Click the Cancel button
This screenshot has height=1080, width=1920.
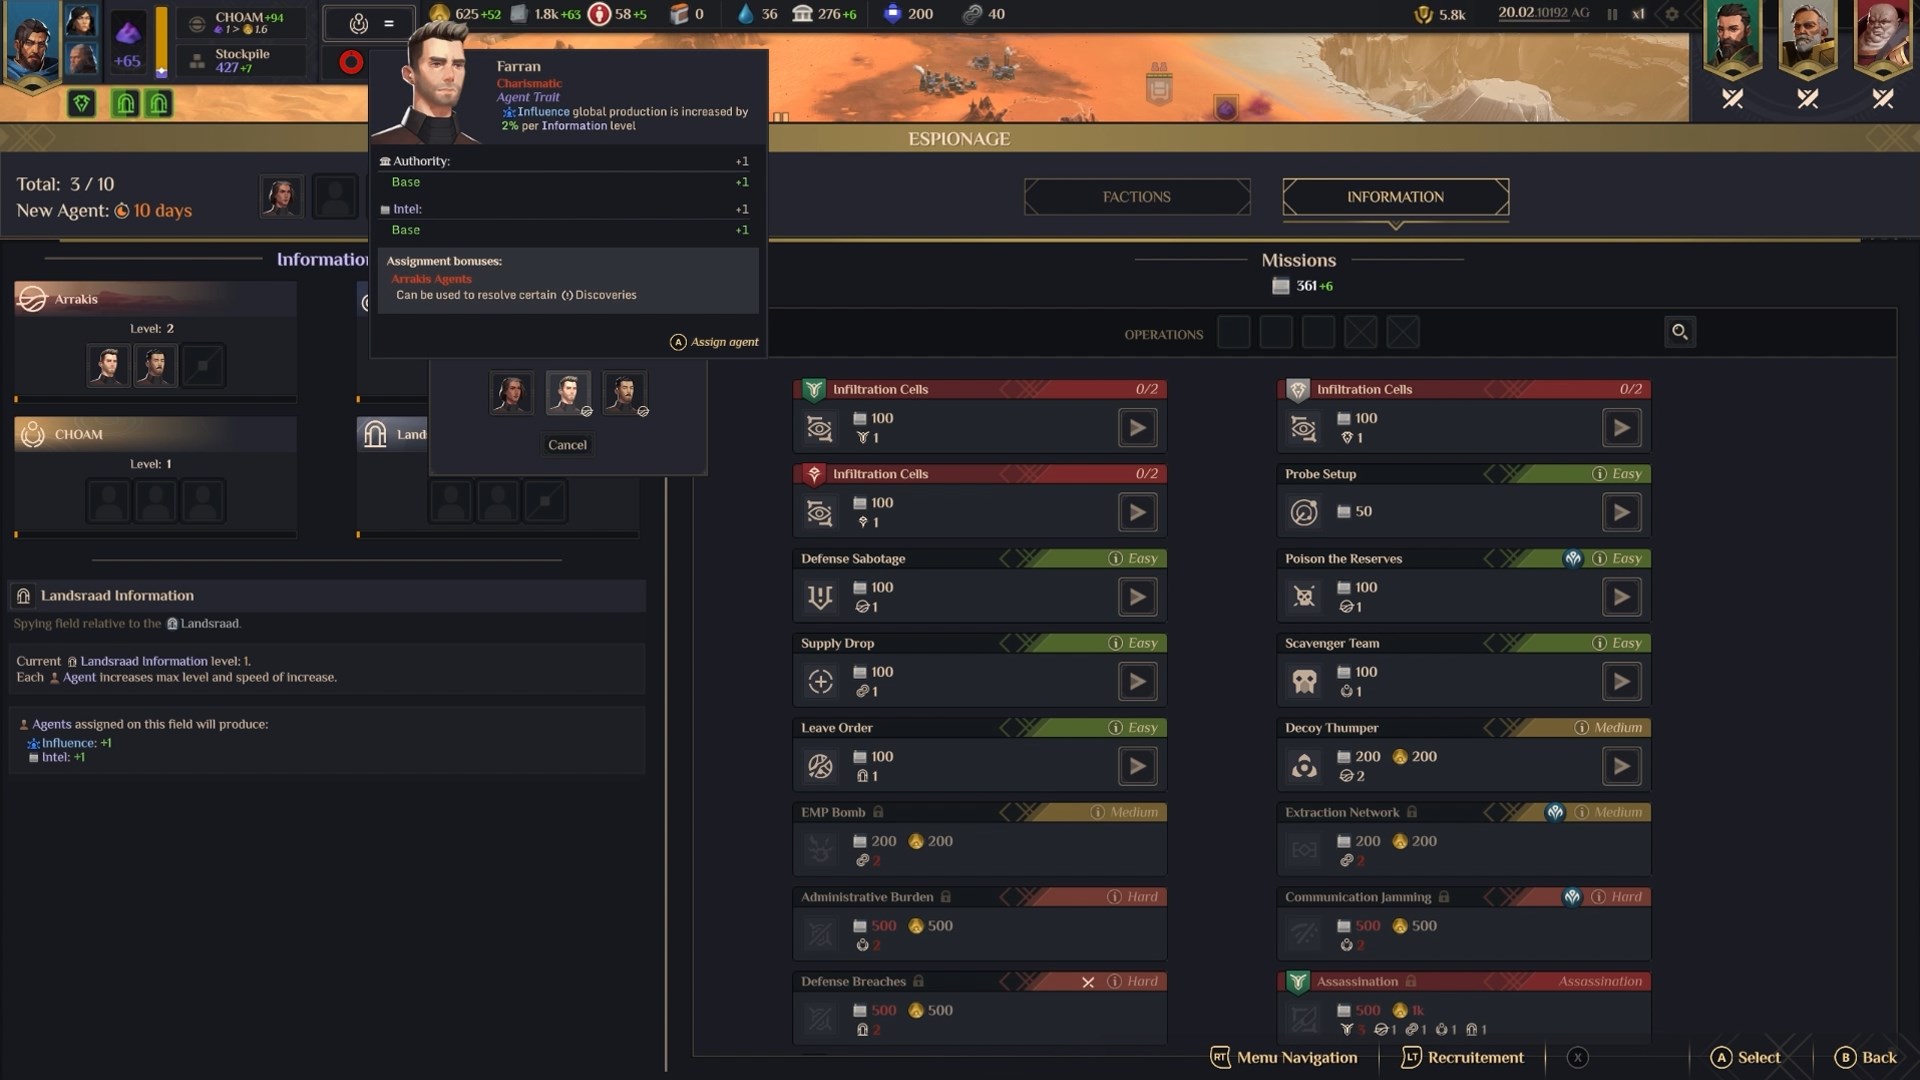point(567,445)
